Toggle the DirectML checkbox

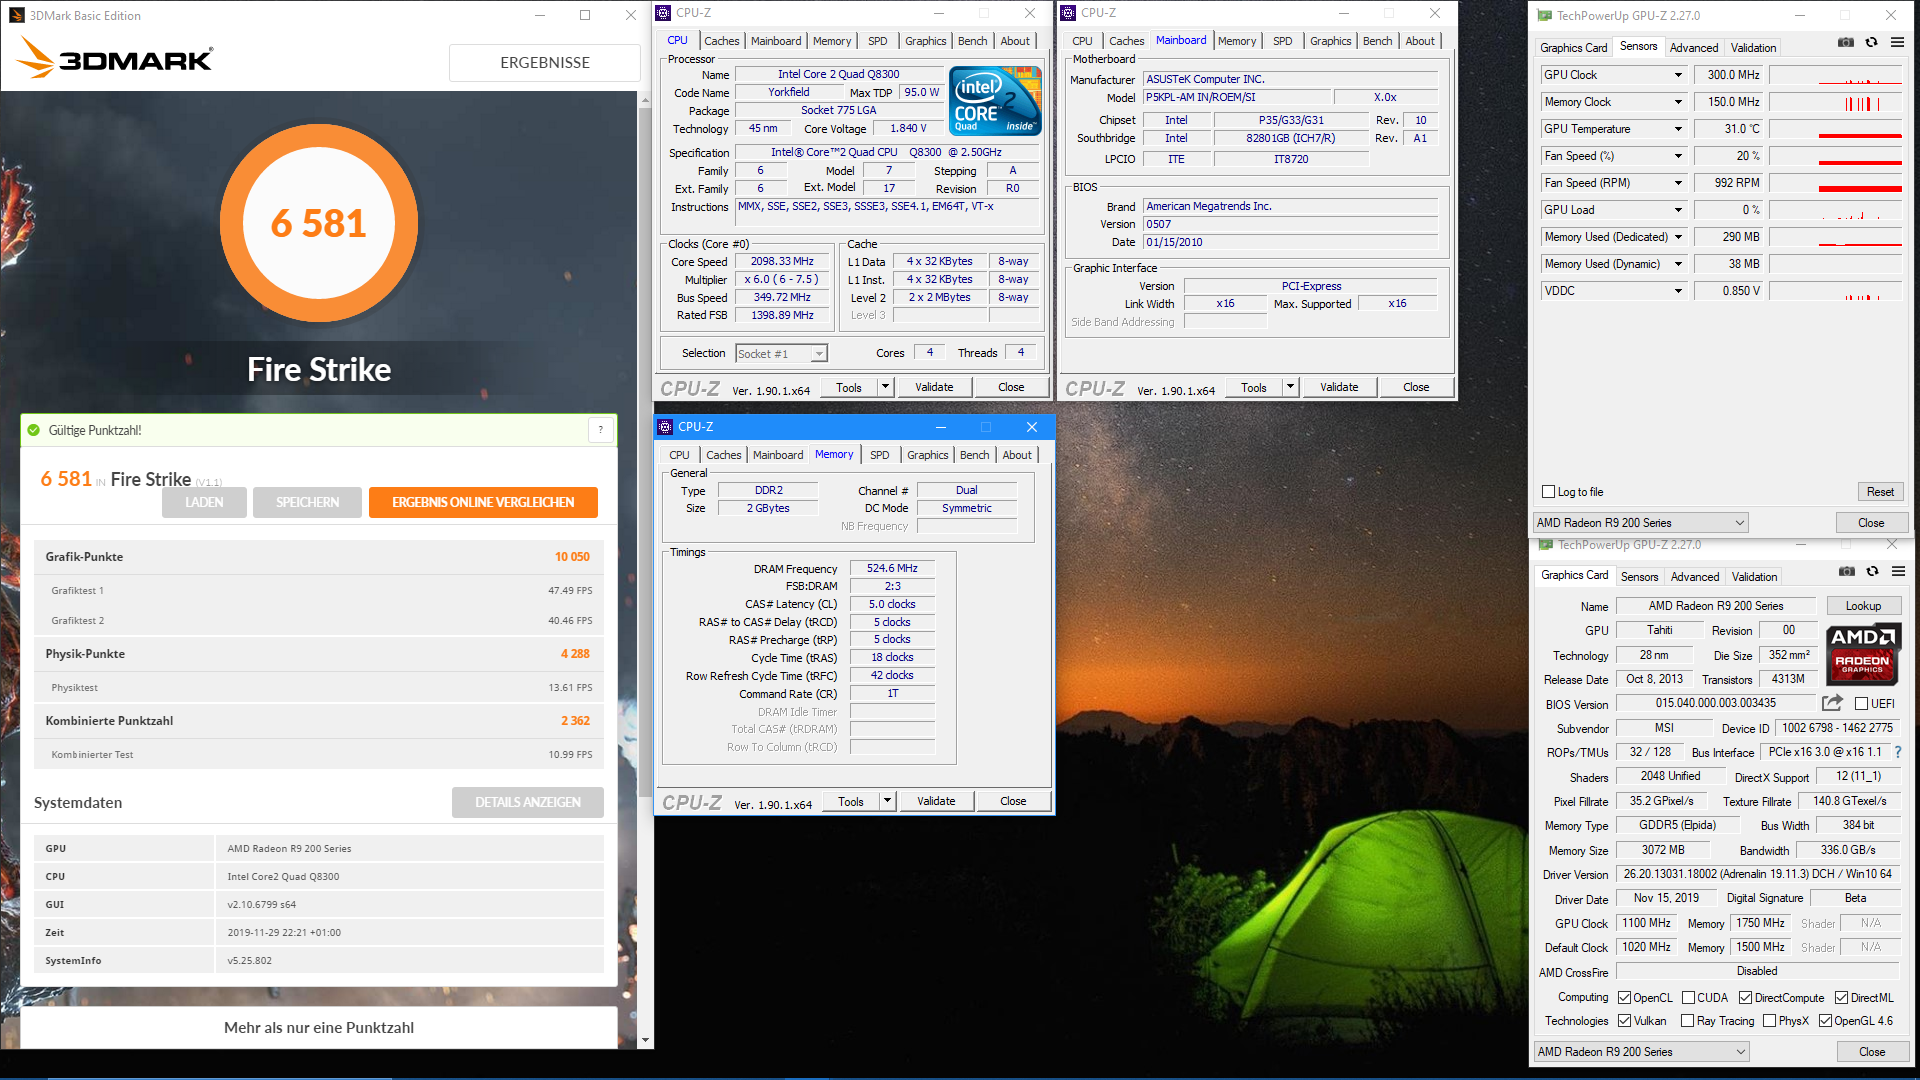point(1841,998)
